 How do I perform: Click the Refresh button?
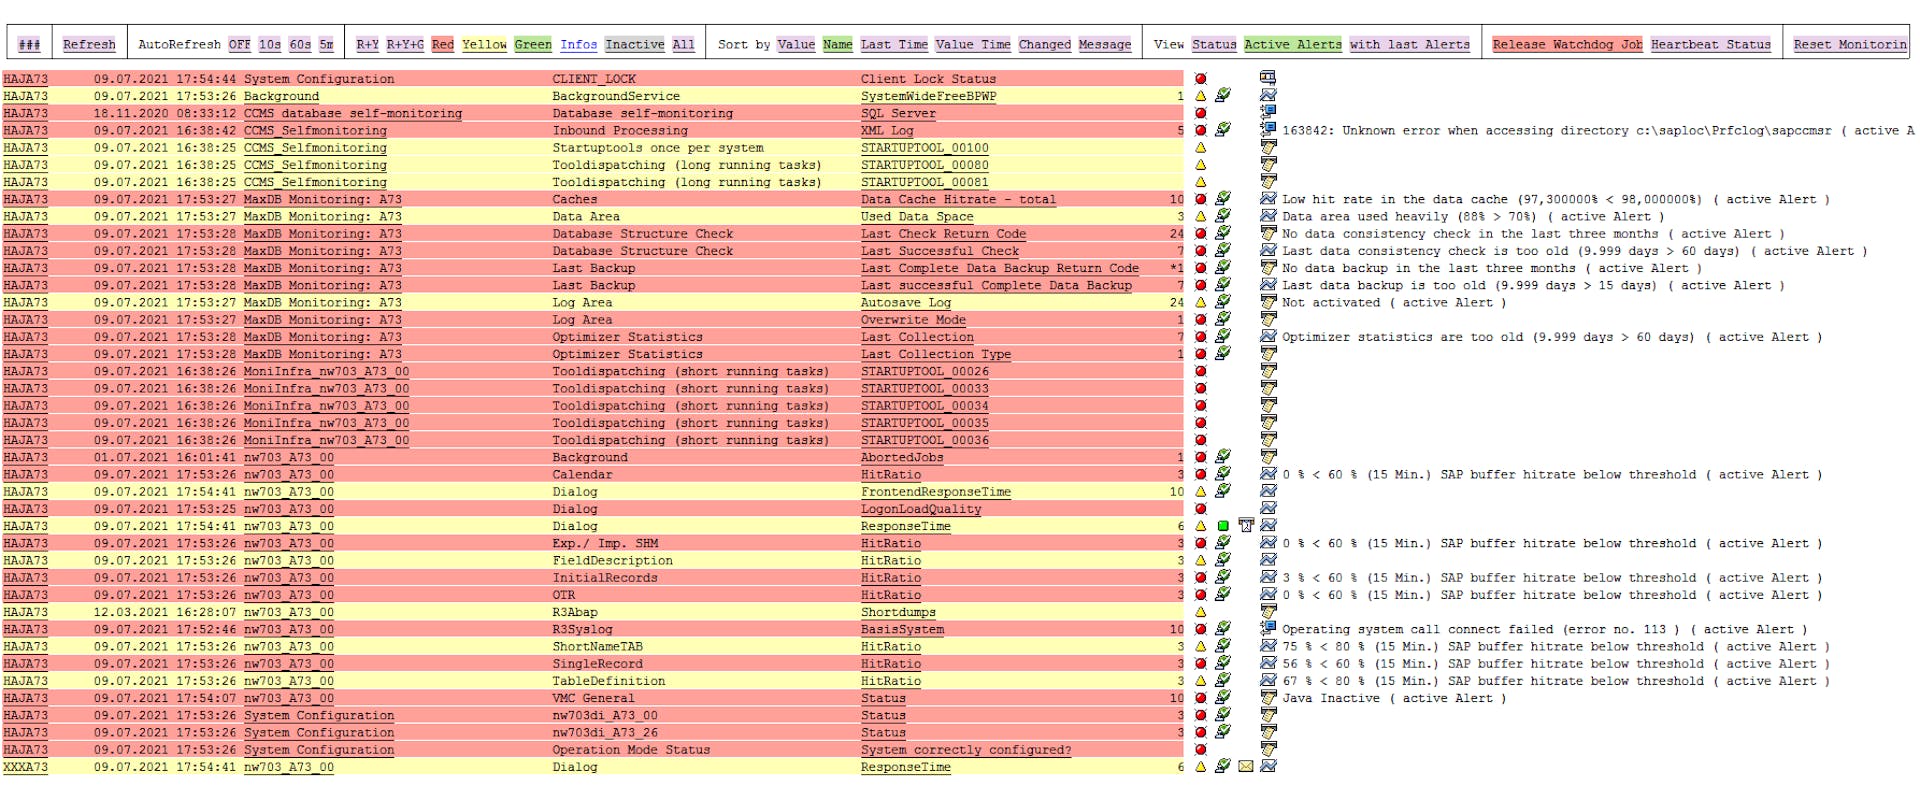click(x=89, y=44)
